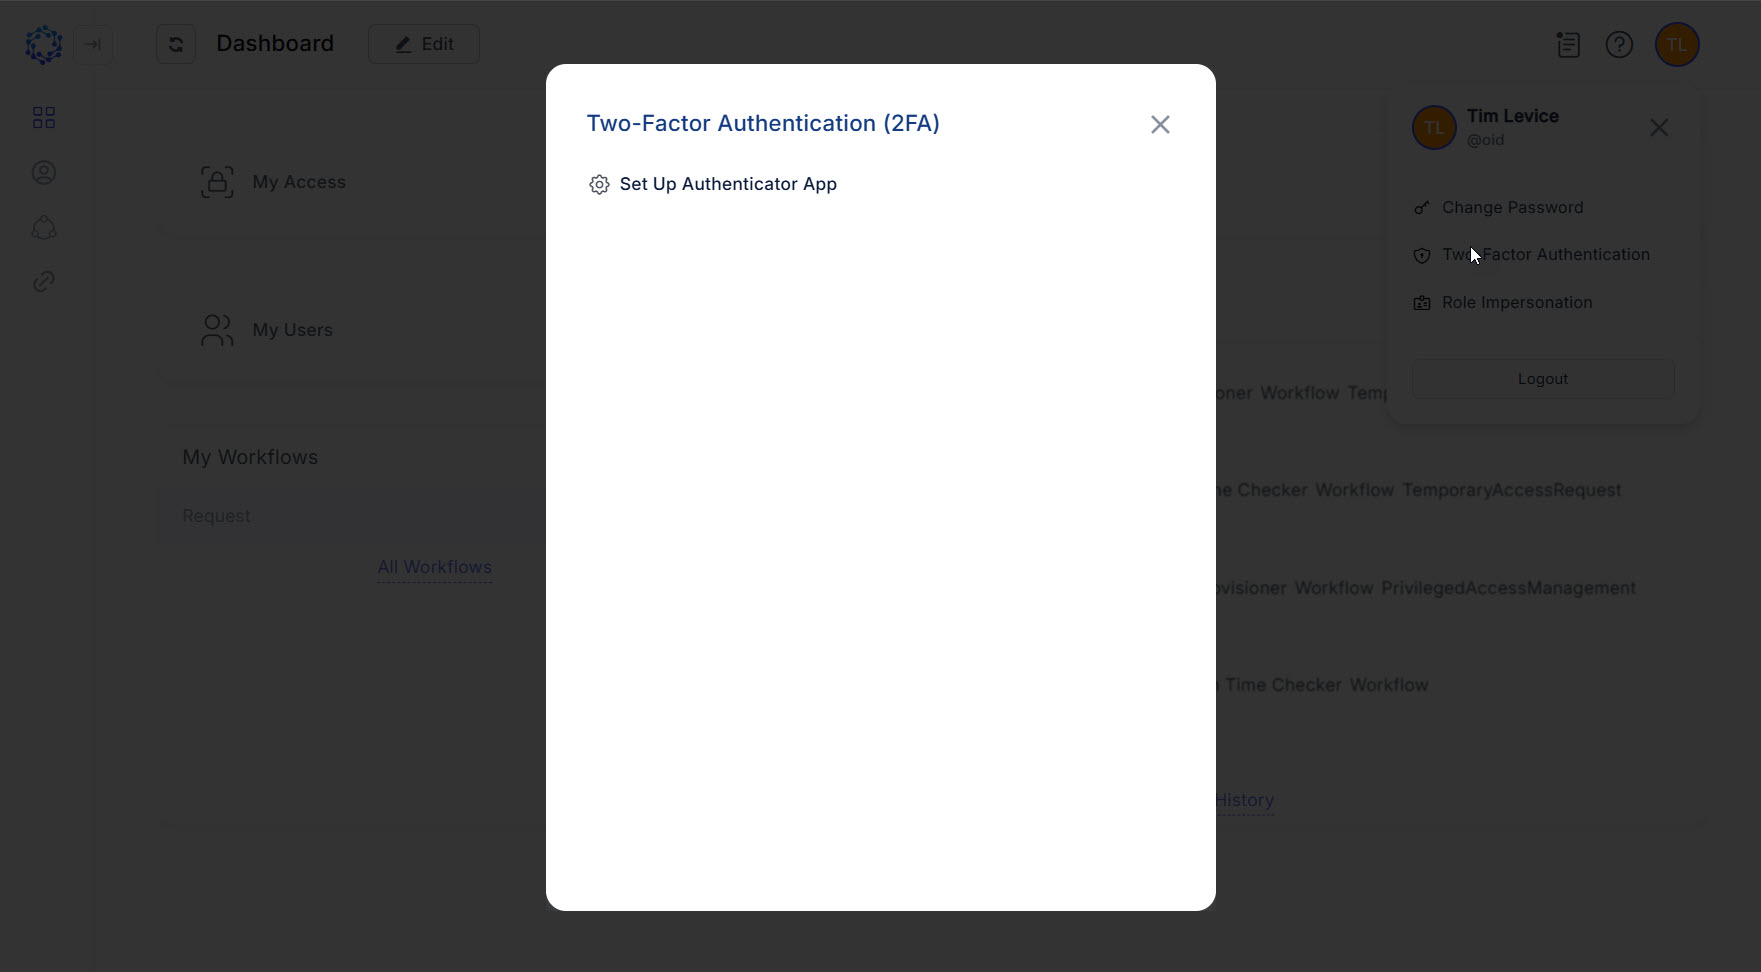Open the History link
This screenshot has width=1761, height=972.
point(1244,800)
